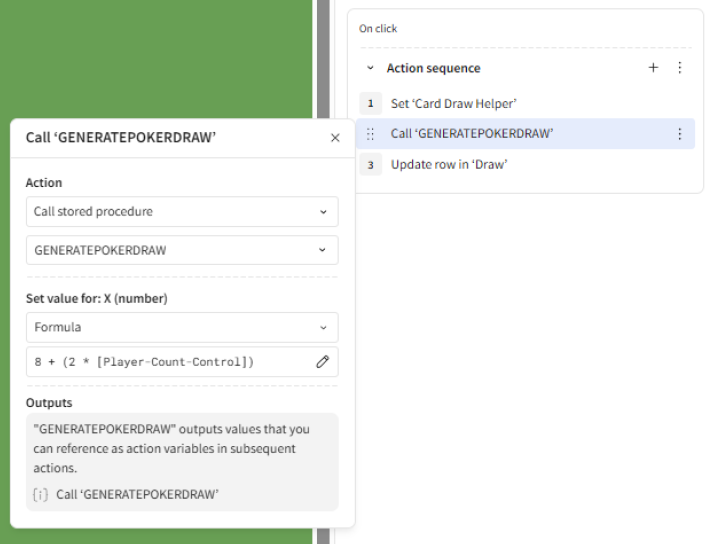This screenshot has width=708, height=544.
Task: Collapse the Action sequence section
Action: (370, 69)
